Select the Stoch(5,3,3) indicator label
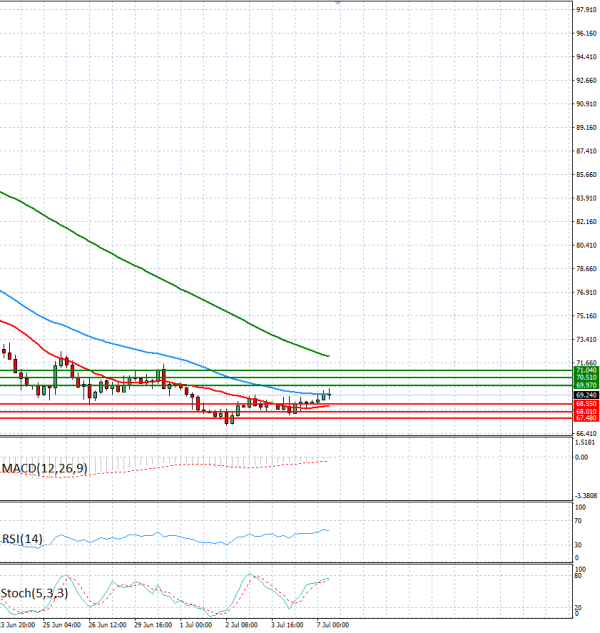 pos(34,593)
